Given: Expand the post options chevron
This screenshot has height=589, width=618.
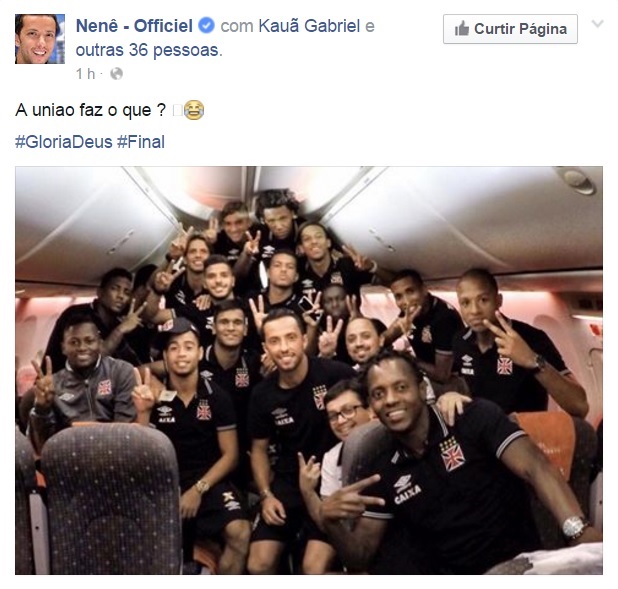Looking at the screenshot, I should (x=598, y=24).
